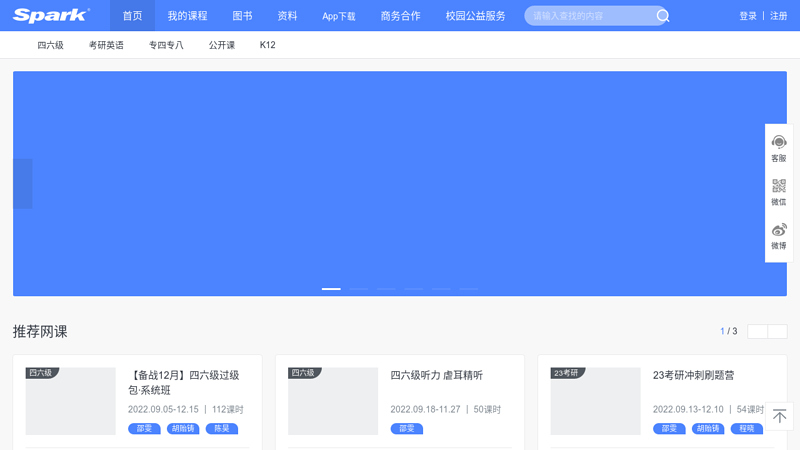Select the K12 category tab
This screenshot has height=450, width=800.
[267, 45]
